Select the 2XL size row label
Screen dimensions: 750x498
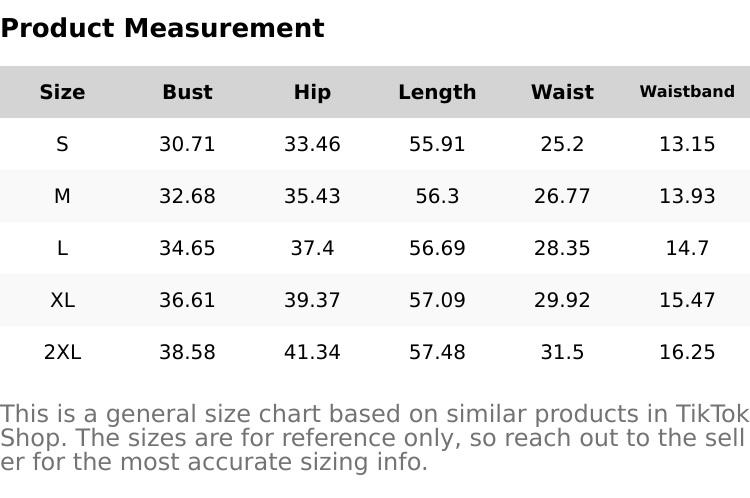[x=62, y=352]
